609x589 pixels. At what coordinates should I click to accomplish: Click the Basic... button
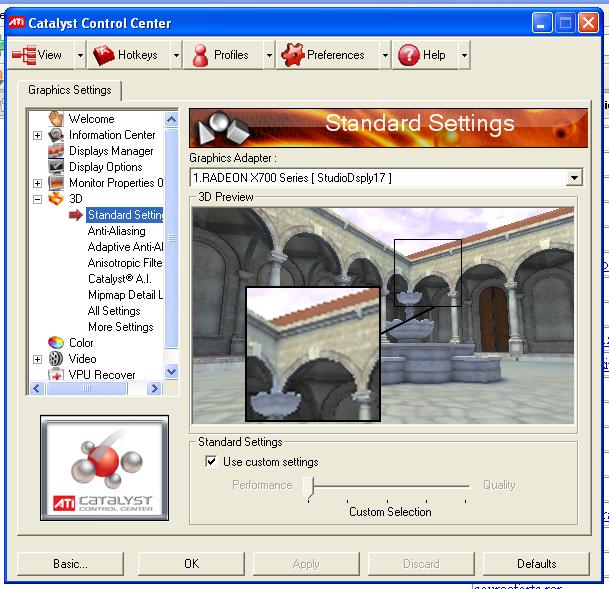(70, 563)
